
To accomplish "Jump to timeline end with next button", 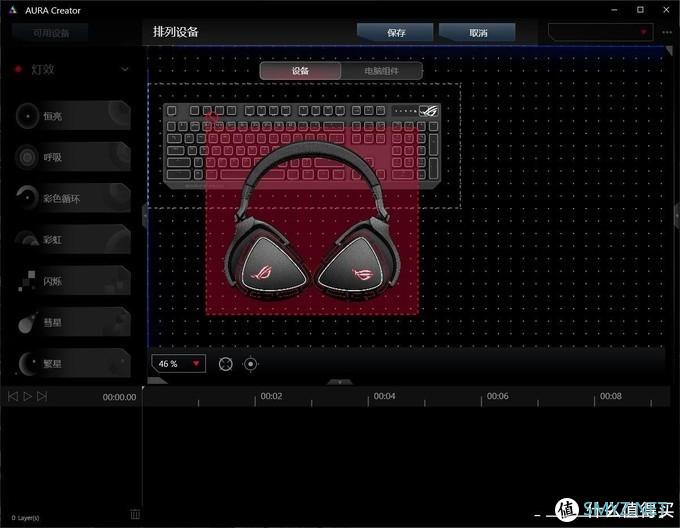I will [42, 396].
